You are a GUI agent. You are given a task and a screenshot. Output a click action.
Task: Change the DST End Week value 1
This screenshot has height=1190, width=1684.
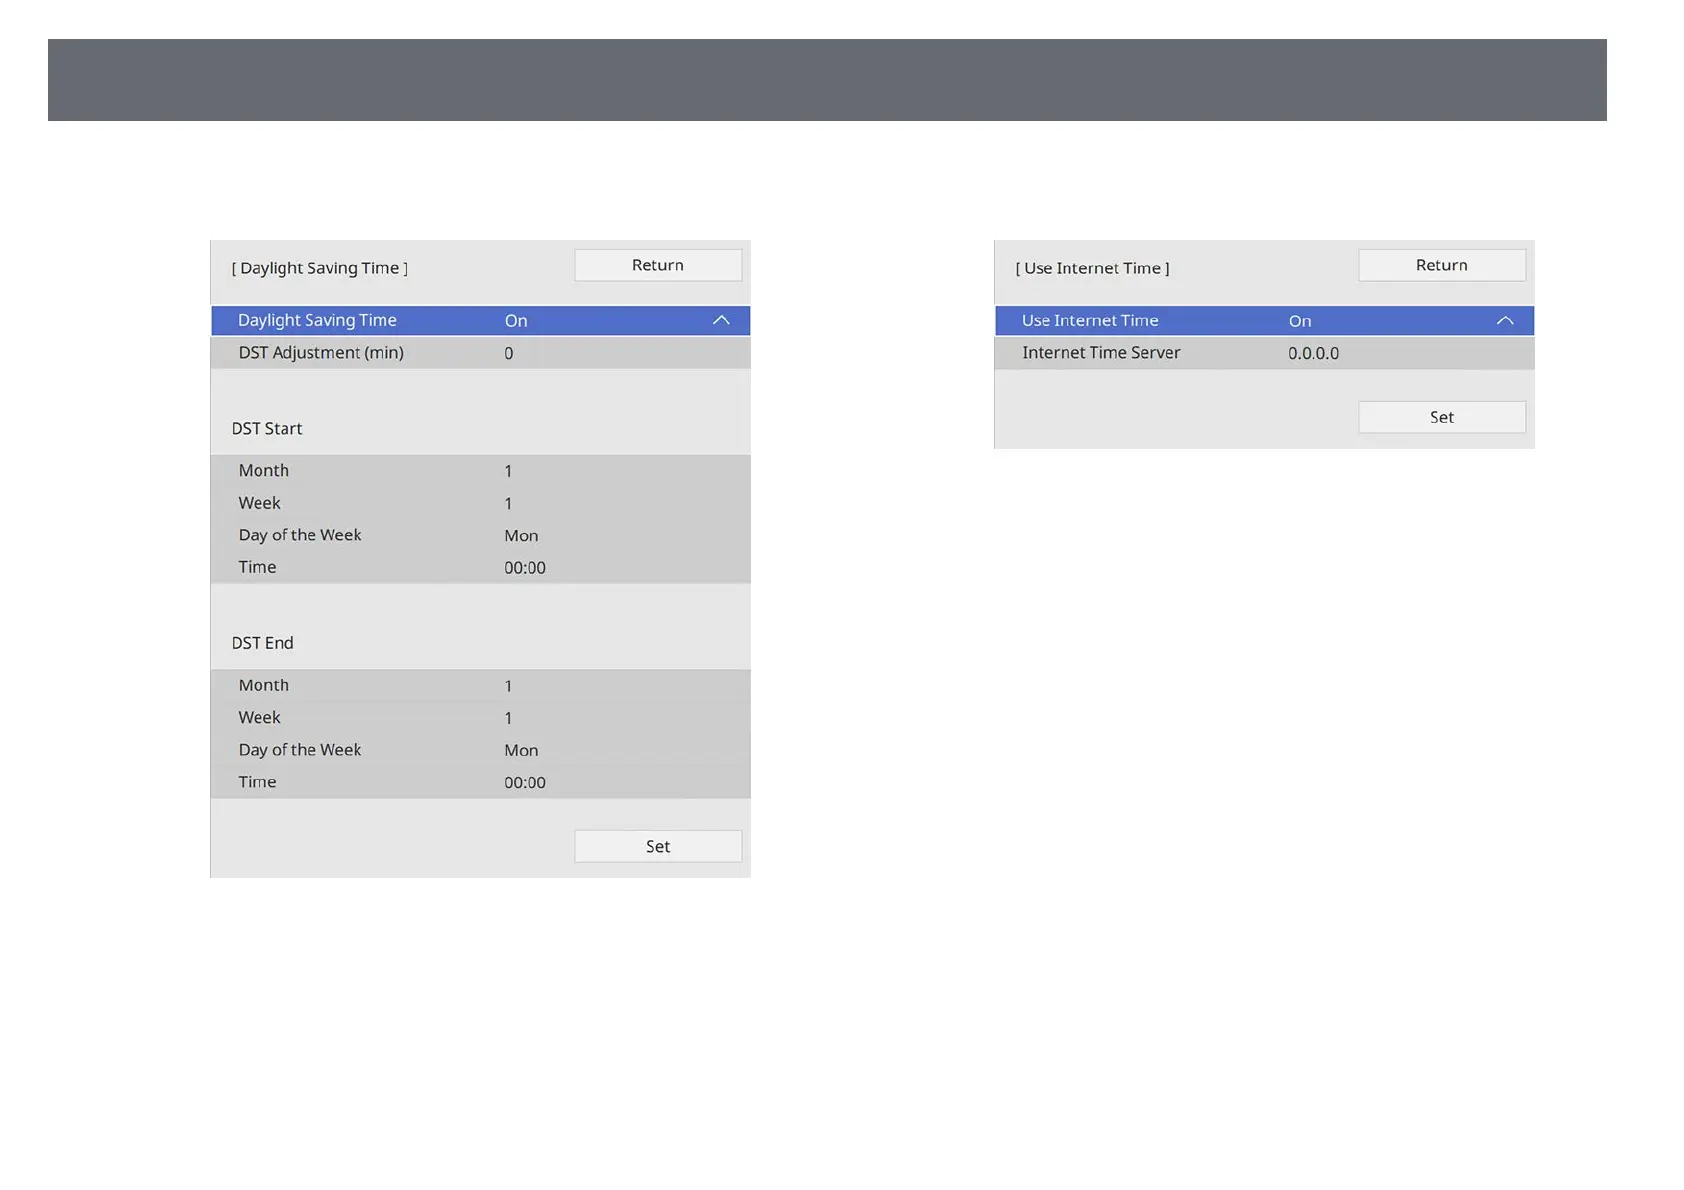point(508,718)
